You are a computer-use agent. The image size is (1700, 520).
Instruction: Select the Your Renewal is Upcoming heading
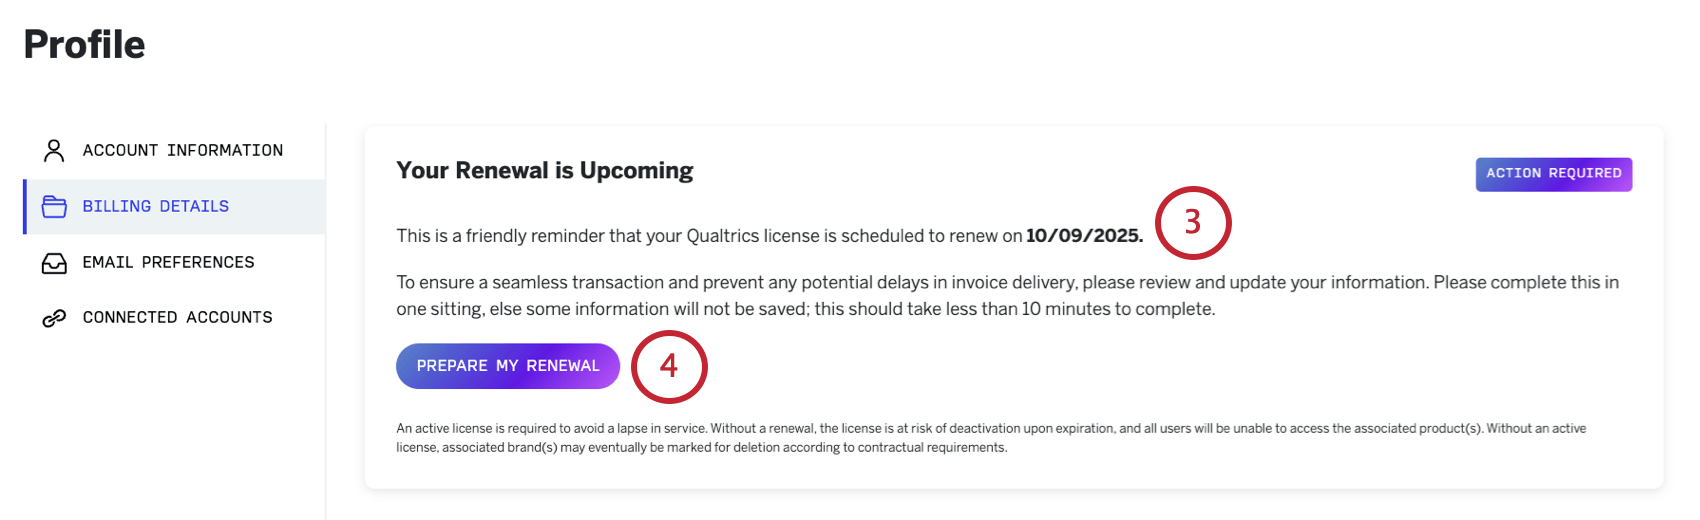click(x=545, y=171)
